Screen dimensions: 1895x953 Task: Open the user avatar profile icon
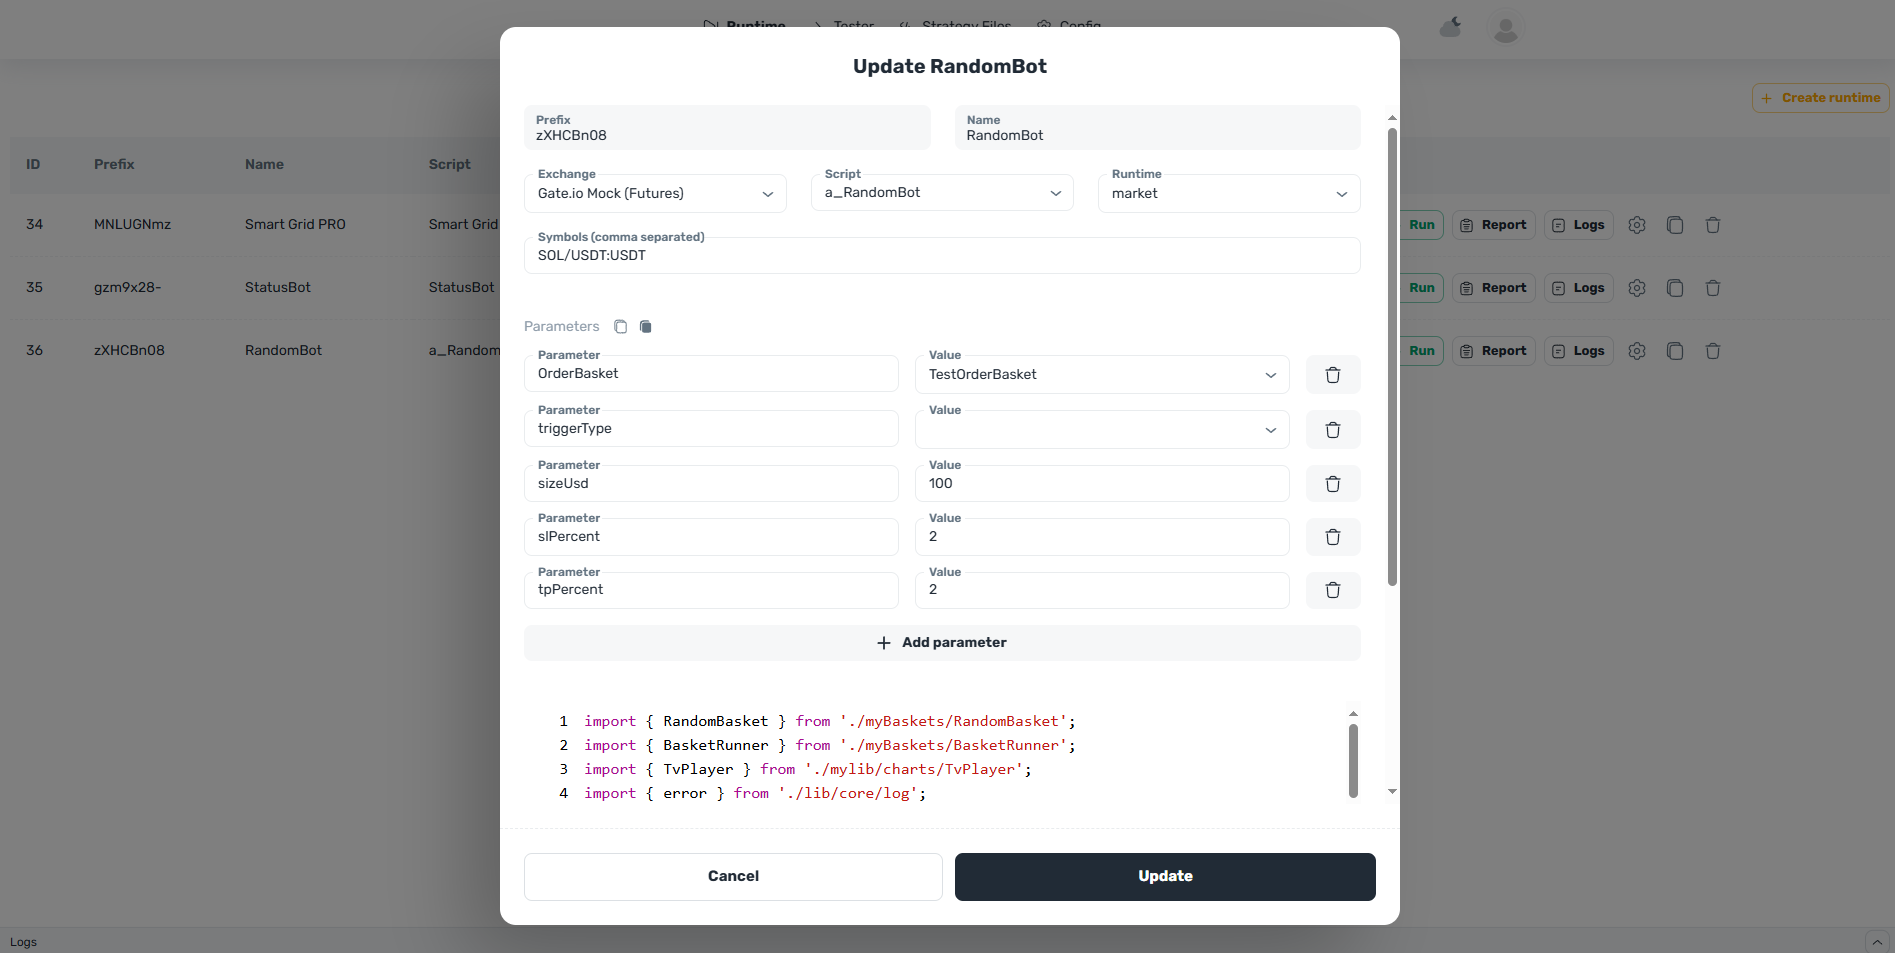(x=1504, y=29)
